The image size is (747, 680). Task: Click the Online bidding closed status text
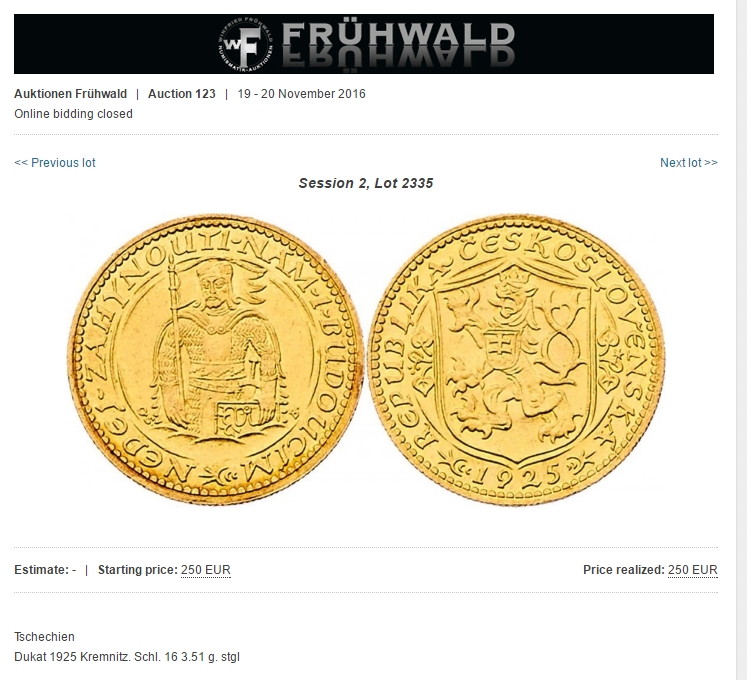click(x=73, y=114)
